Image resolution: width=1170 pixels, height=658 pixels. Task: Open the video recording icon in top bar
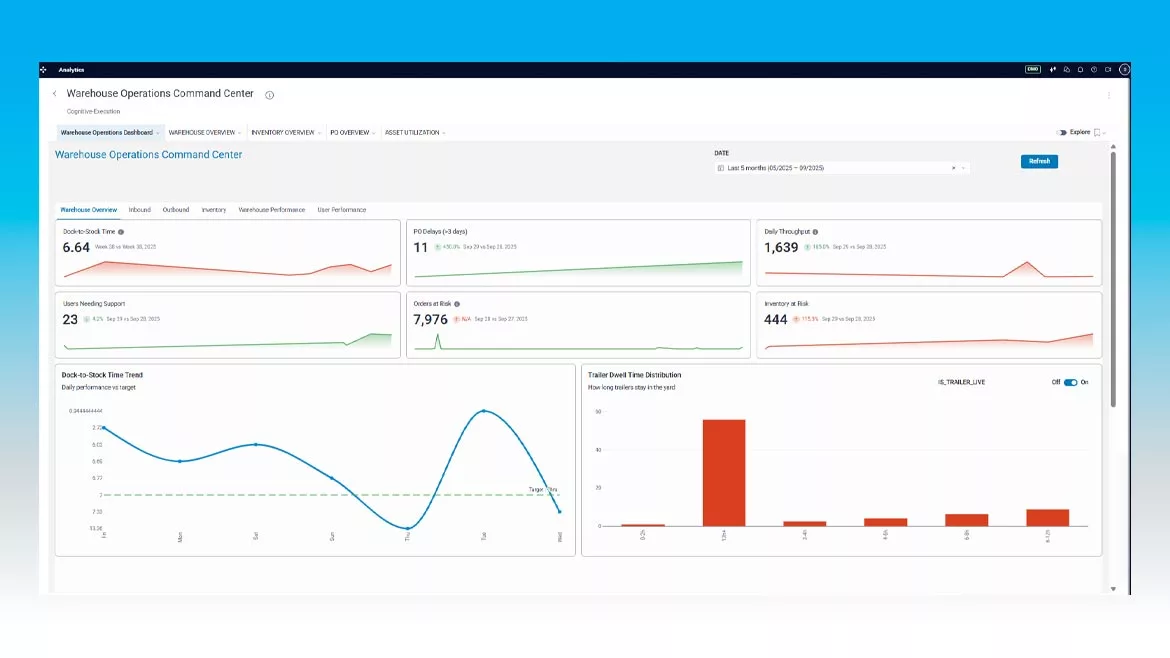click(x=1108, y=69)
